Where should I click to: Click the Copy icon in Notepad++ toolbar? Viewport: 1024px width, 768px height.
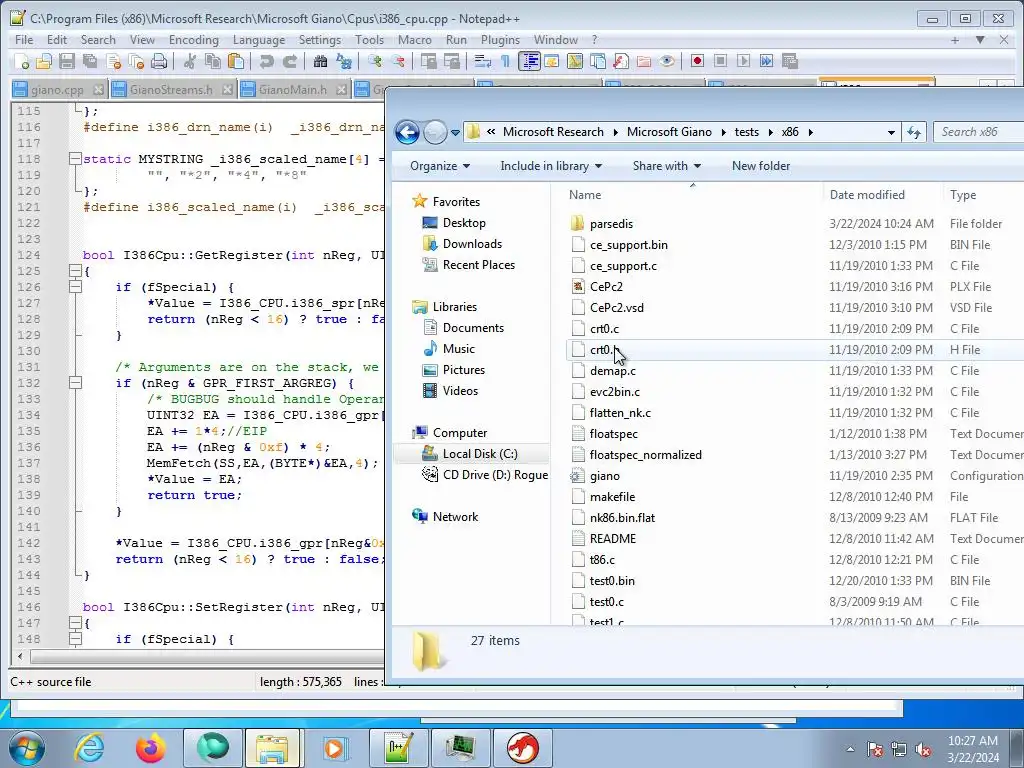point(213,61)
